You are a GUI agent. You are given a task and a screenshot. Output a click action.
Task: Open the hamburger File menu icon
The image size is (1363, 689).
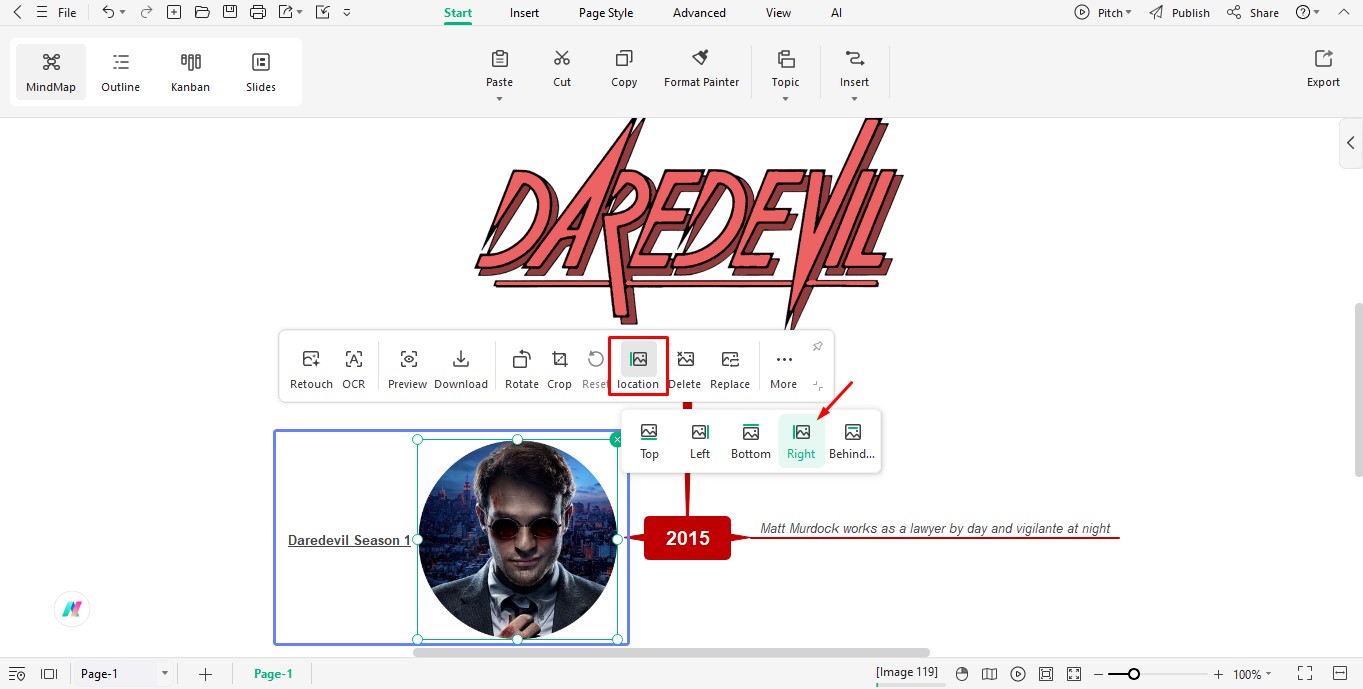click(41, 13)
